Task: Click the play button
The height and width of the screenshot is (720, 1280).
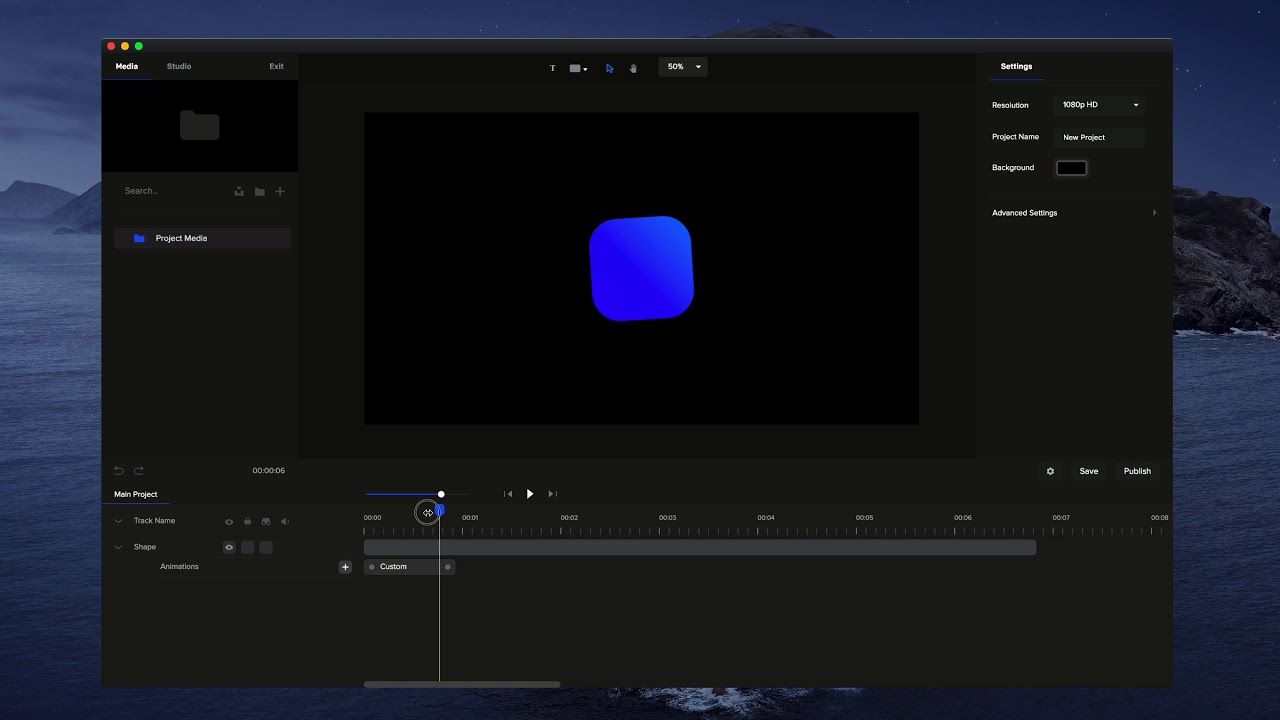Action: tap(530, 494)
